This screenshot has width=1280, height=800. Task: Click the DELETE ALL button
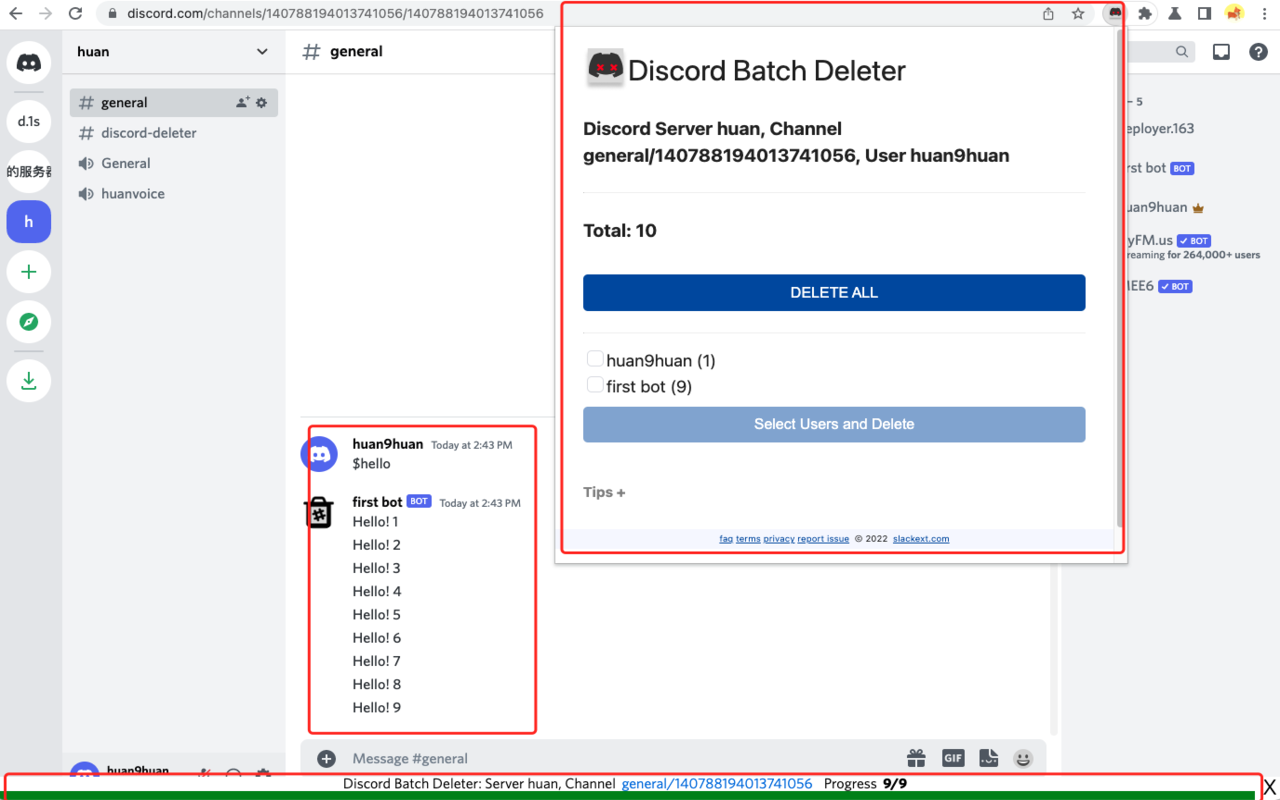pyautogui.click(x=834, y=292)
